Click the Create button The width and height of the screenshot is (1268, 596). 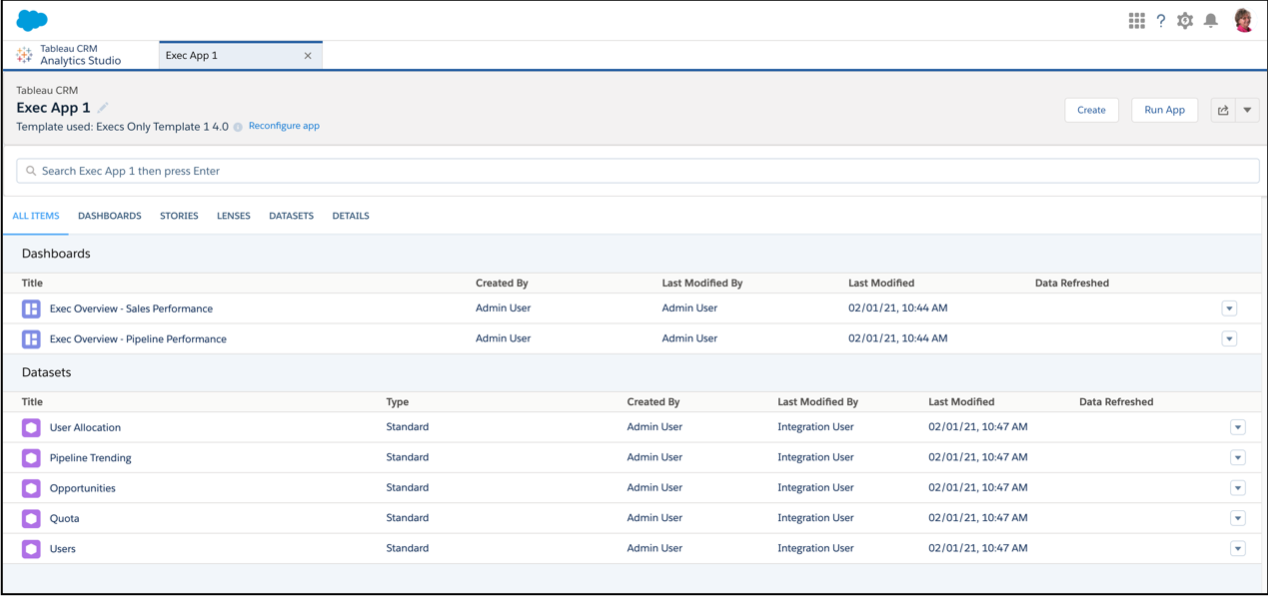[x=1091, y=110]
